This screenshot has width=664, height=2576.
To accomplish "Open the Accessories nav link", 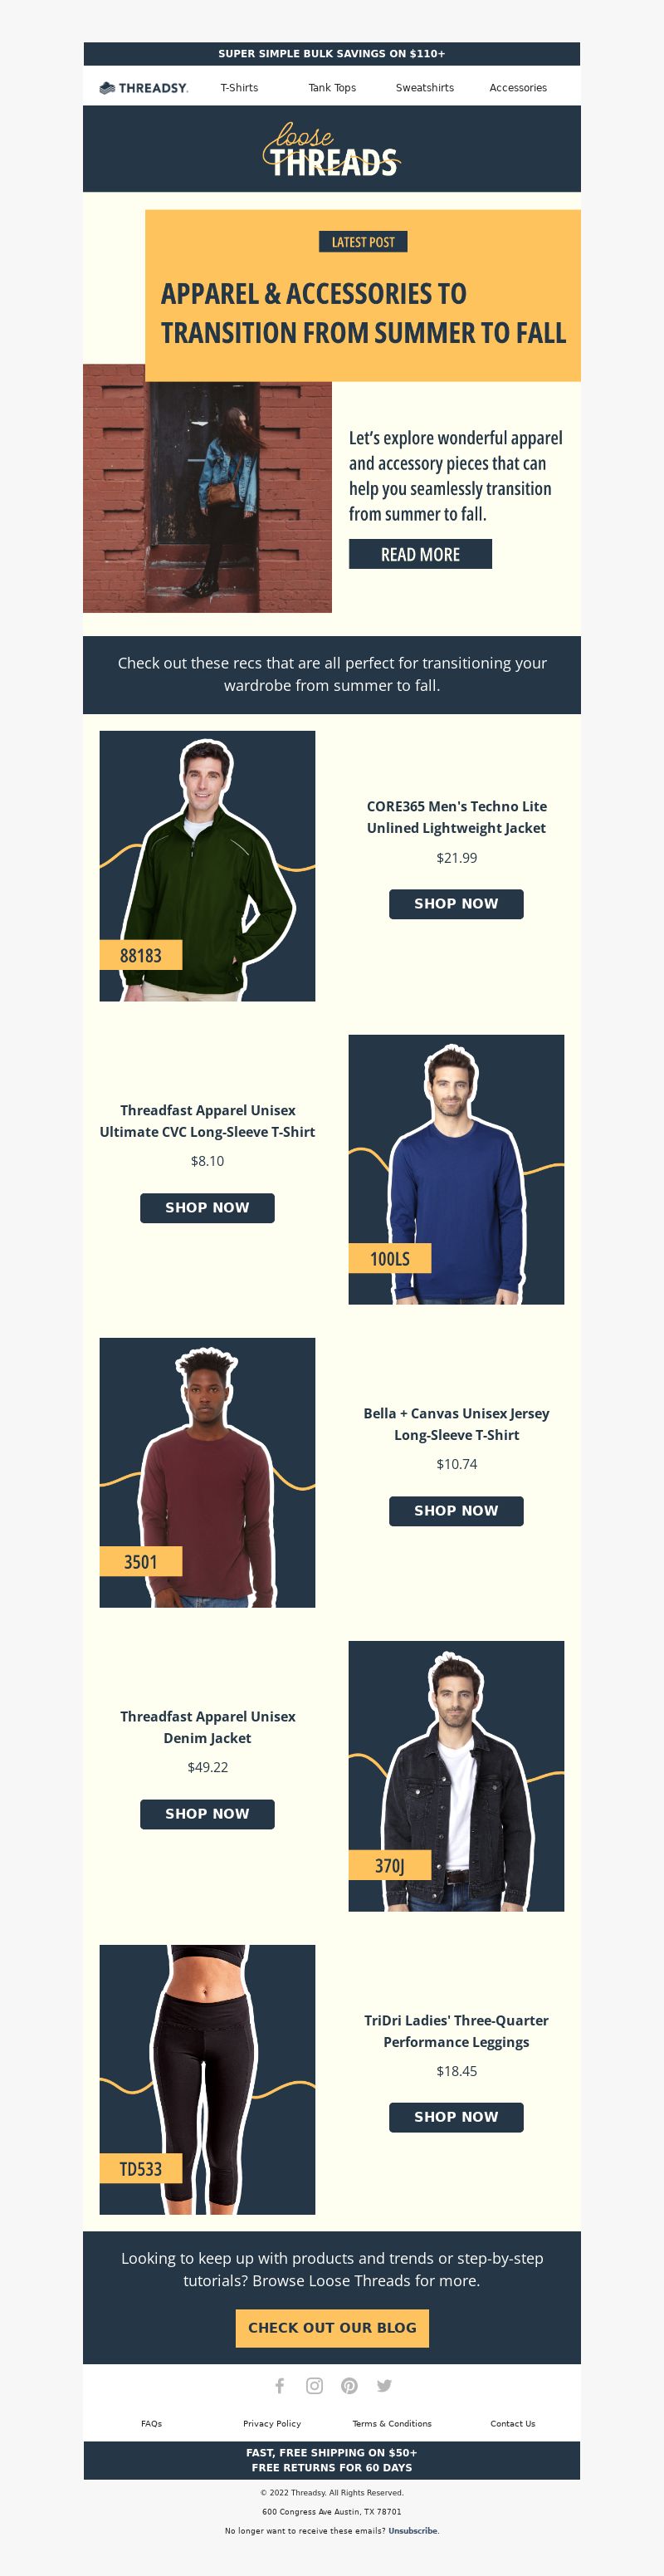I will (518, 88).
